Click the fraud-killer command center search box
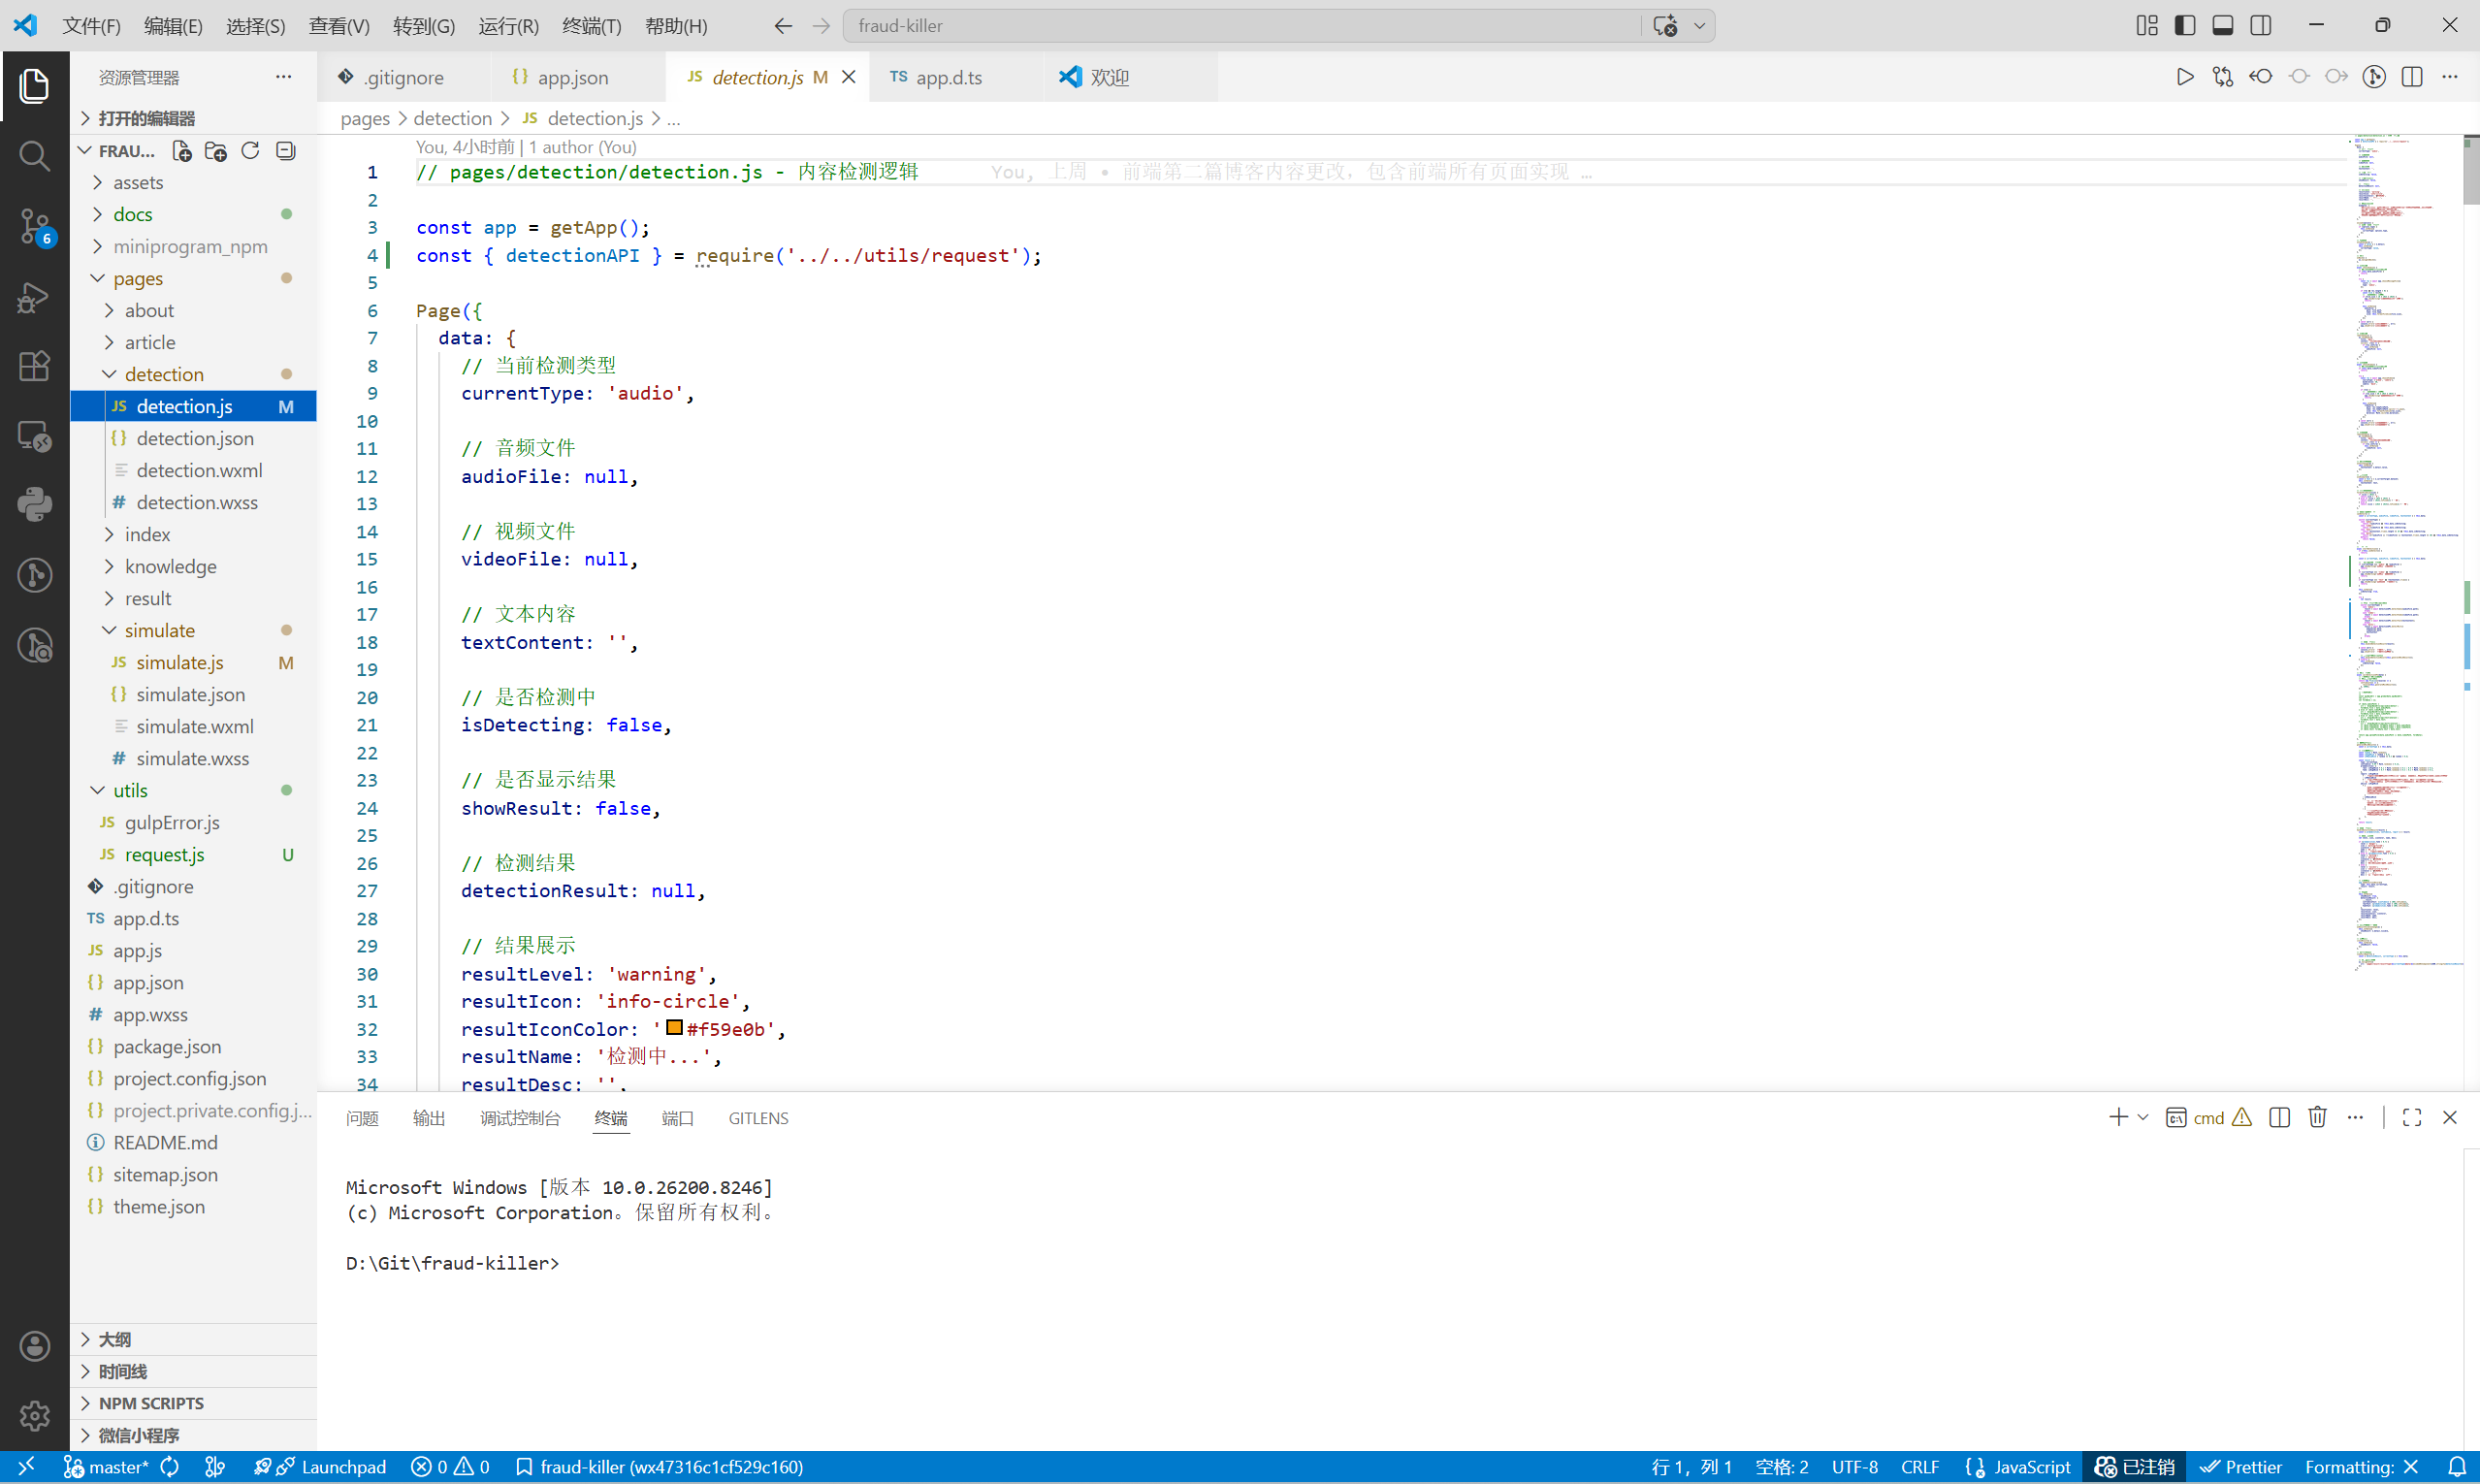 click(x=1241, y=26)
